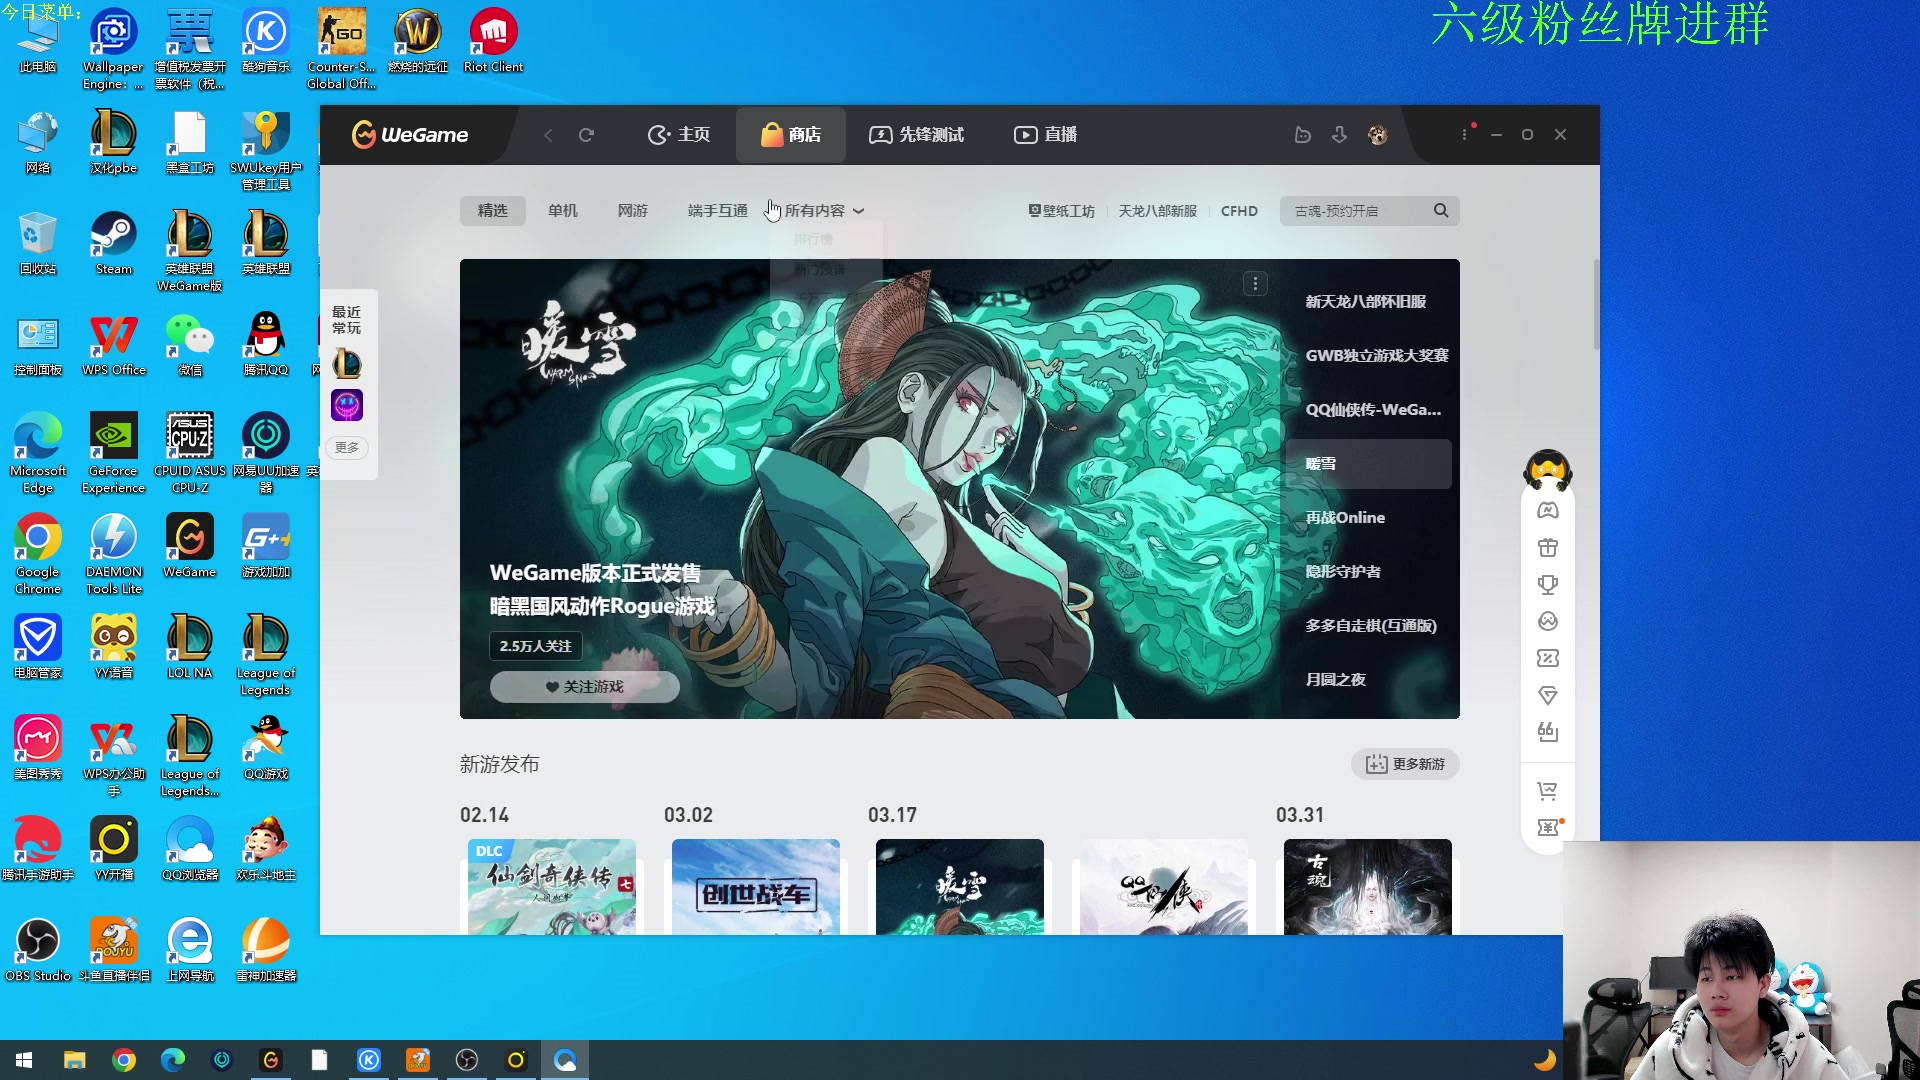Open the 创世战车 game thumbnail

(x=755, y=886)
